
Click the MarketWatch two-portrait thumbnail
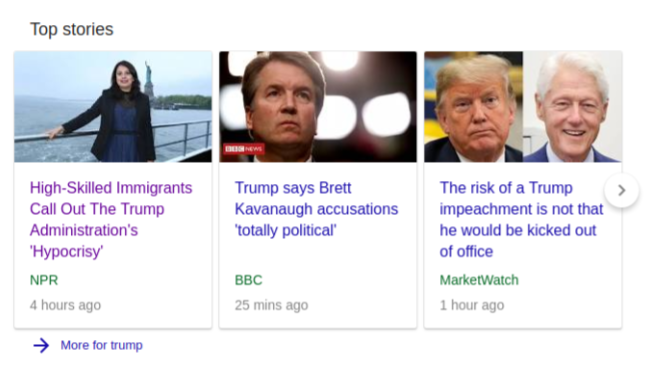[523, 107]
